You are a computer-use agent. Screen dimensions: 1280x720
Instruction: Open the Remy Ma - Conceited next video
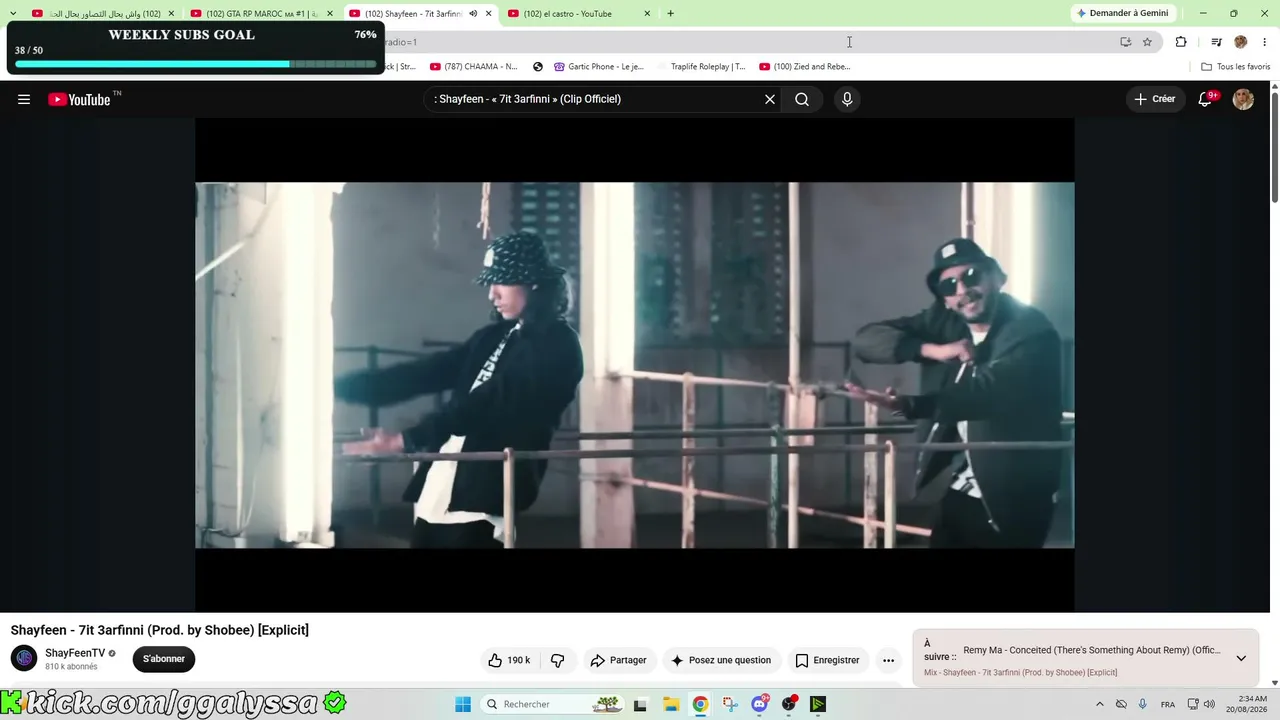pyautogui.click(x=1091, y=650)
